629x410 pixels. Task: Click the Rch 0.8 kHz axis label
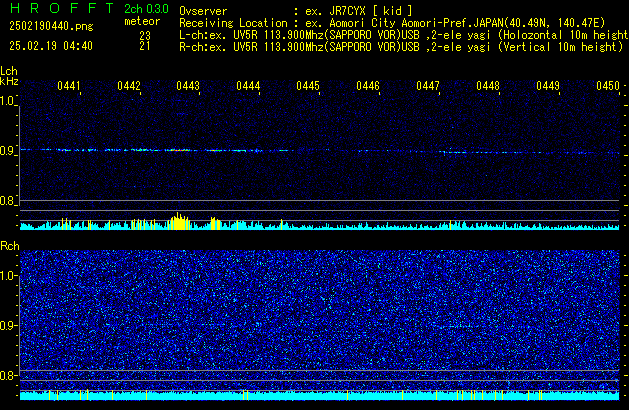(8, 375)
